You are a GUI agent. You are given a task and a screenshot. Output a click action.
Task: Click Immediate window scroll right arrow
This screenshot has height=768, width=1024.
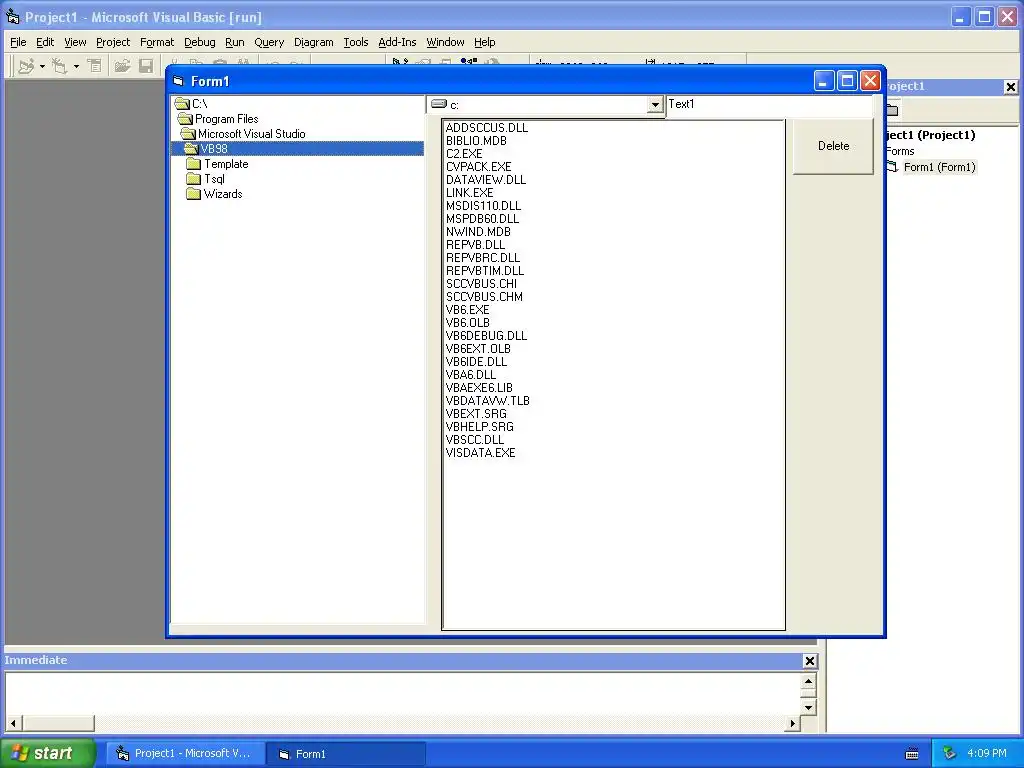[x=793, y=723]
